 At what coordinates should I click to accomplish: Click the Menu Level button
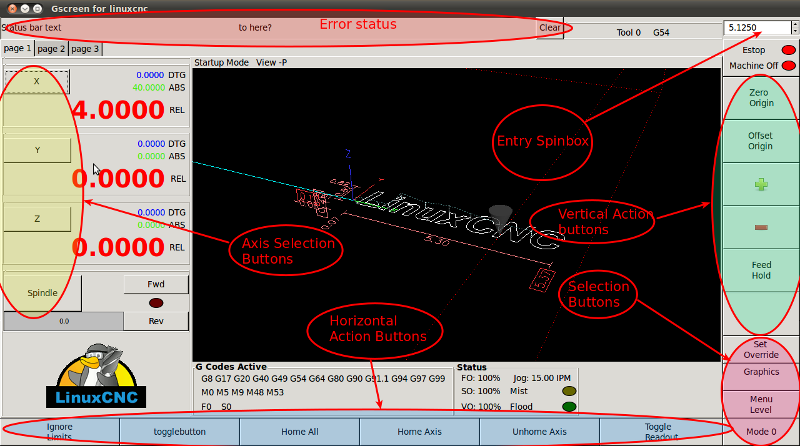761,404
